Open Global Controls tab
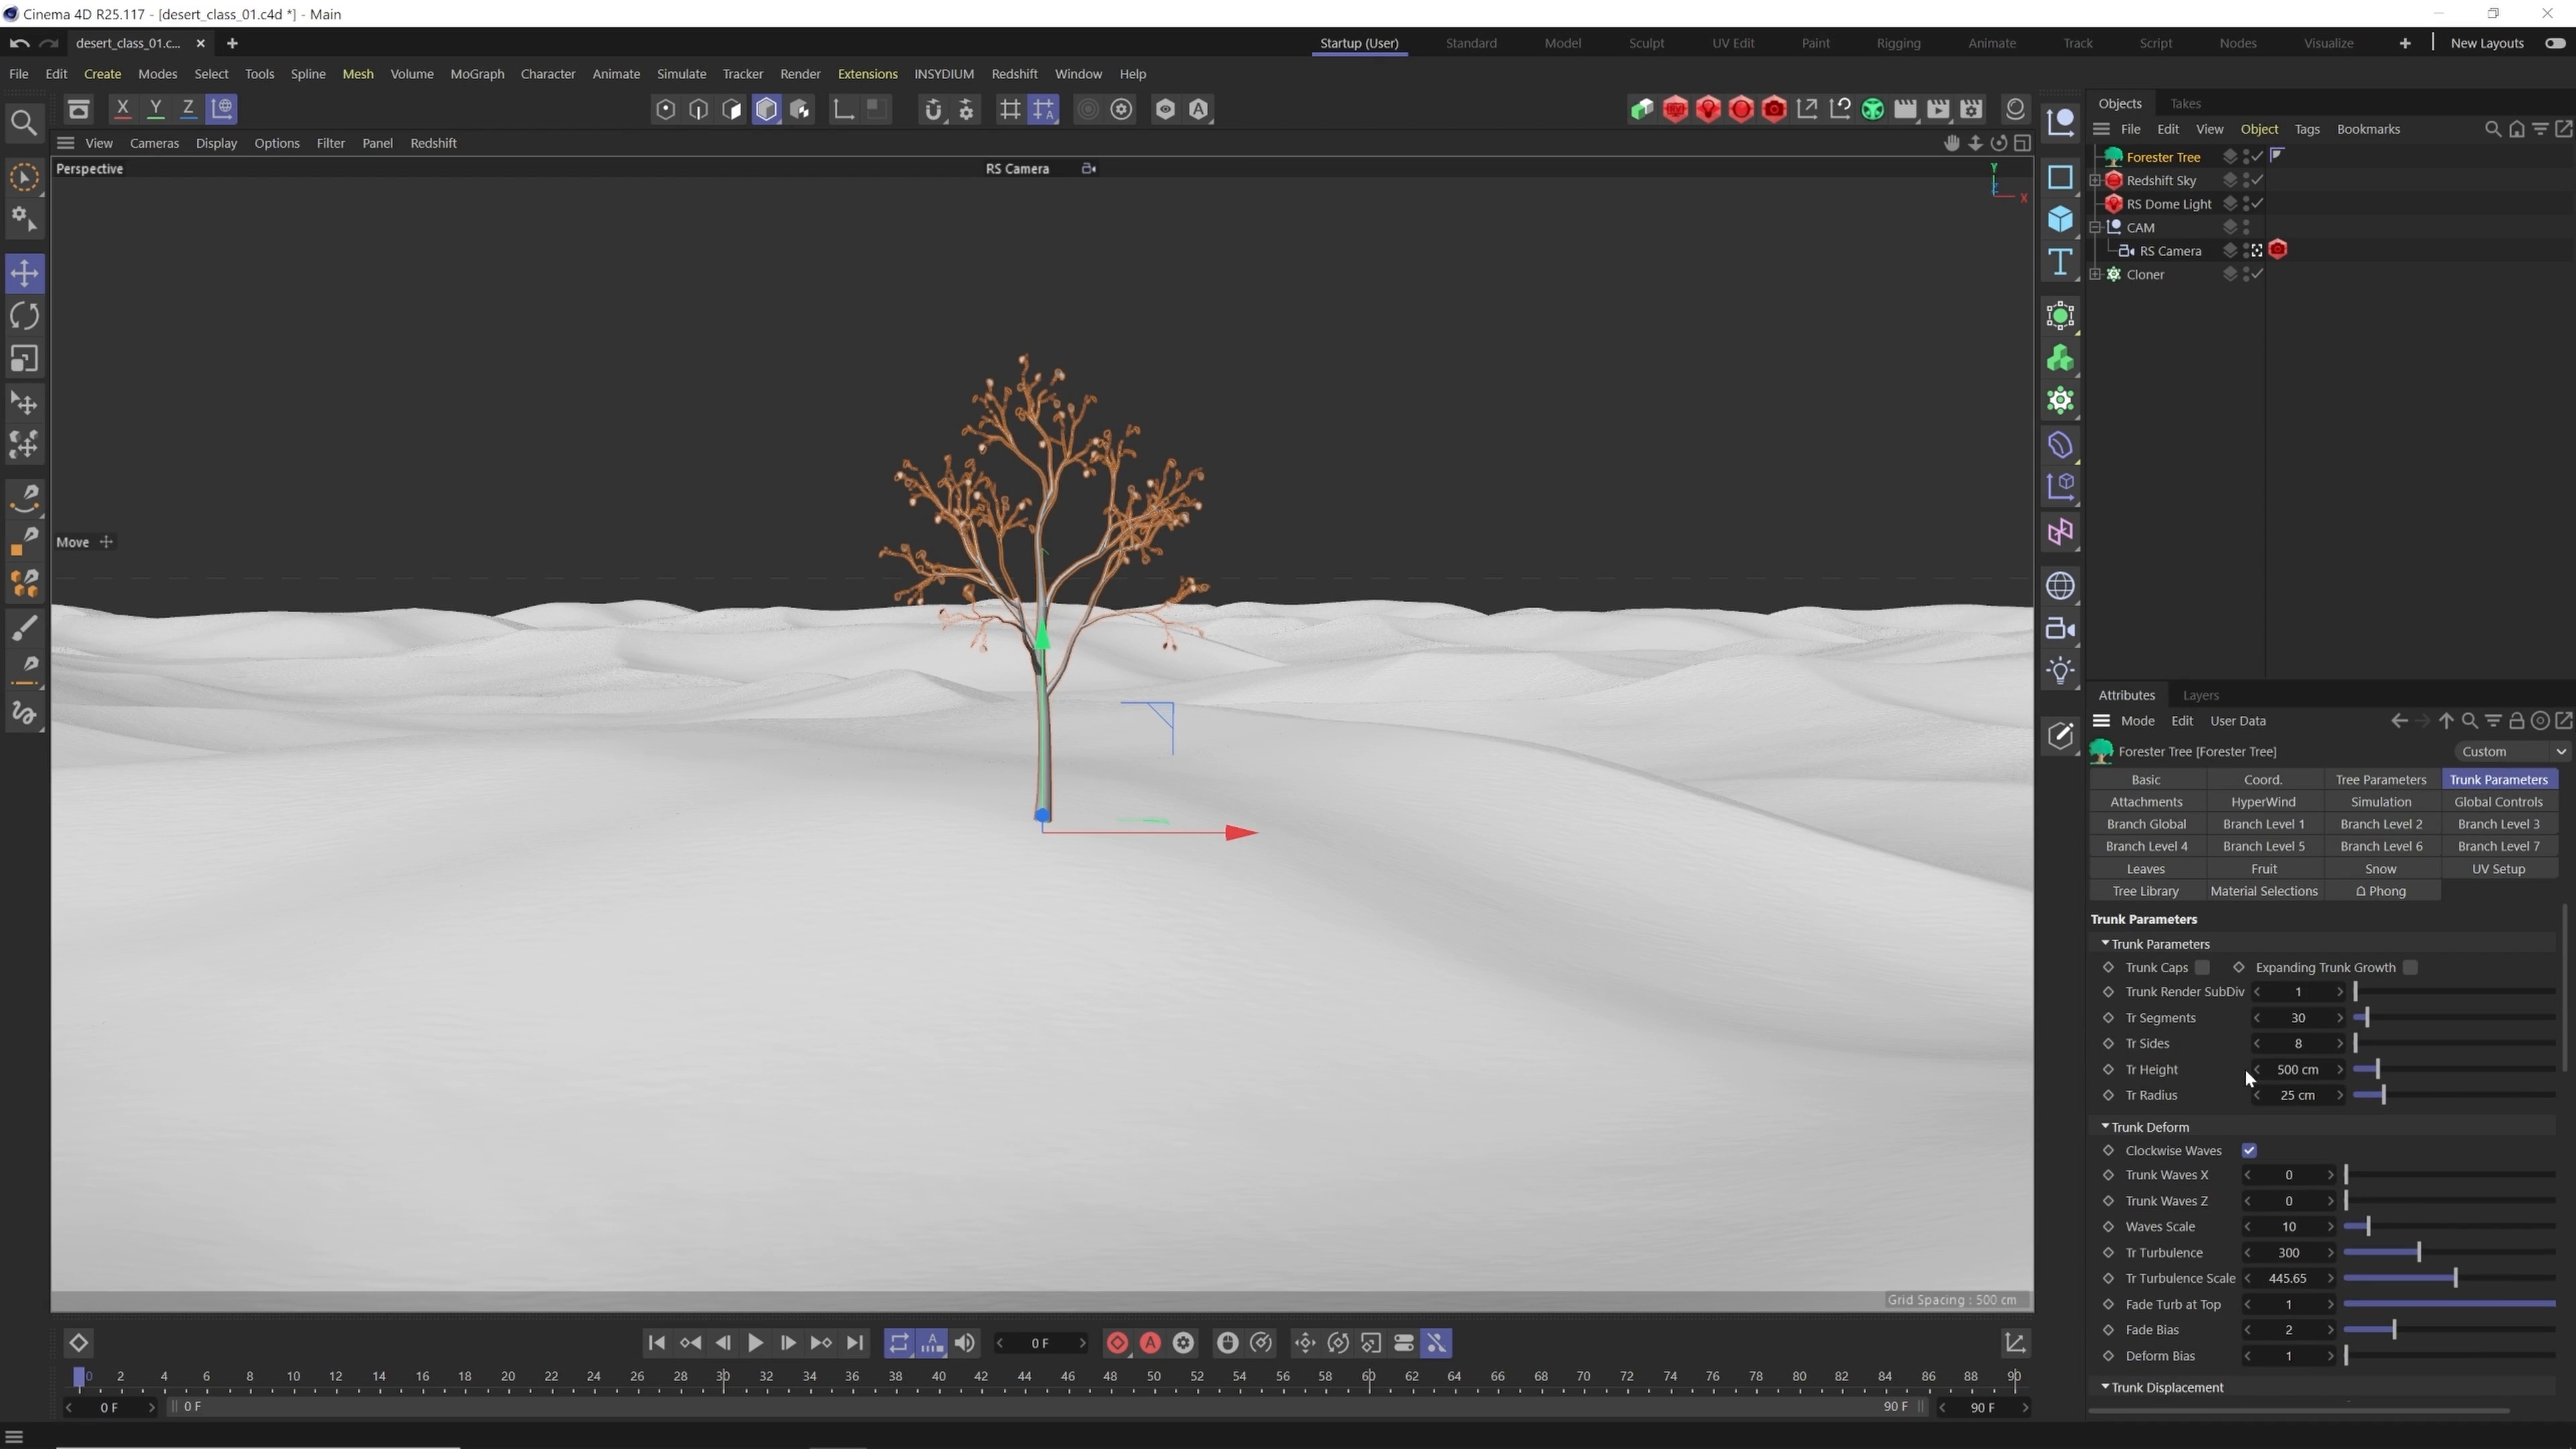This screenshot has height=1449, width=2576. point(2498,801)
